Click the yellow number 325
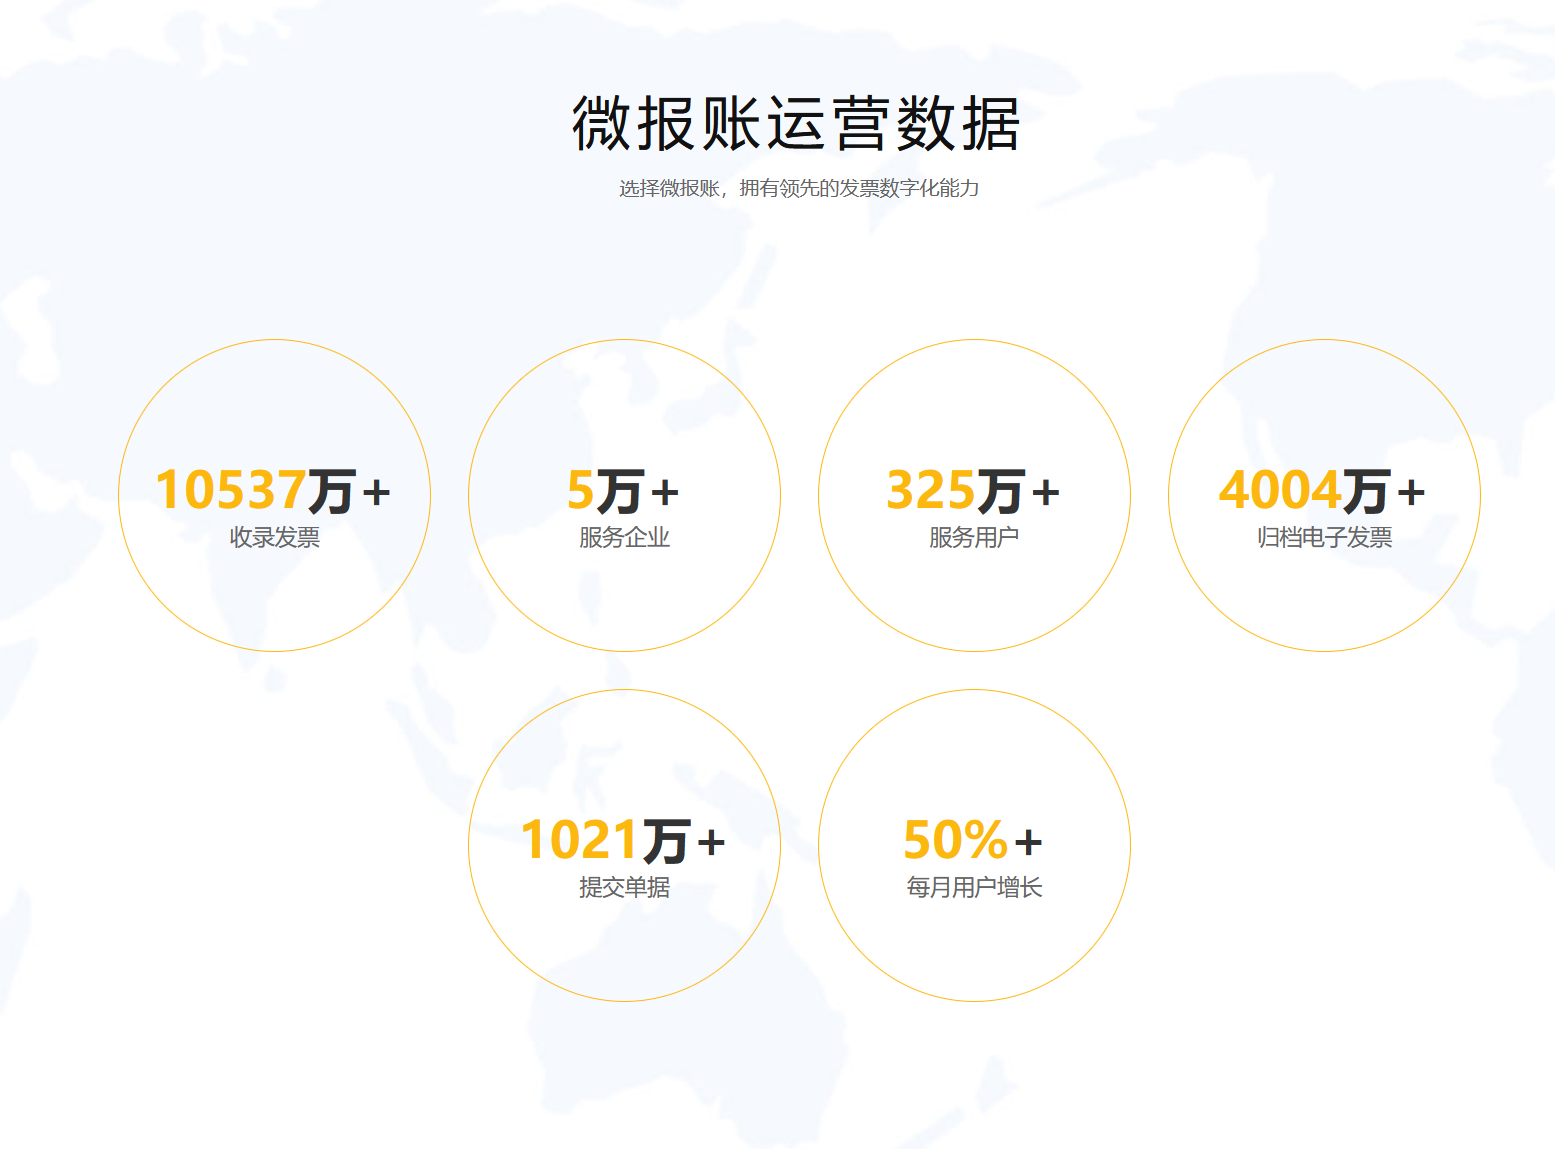 [930, 490]
